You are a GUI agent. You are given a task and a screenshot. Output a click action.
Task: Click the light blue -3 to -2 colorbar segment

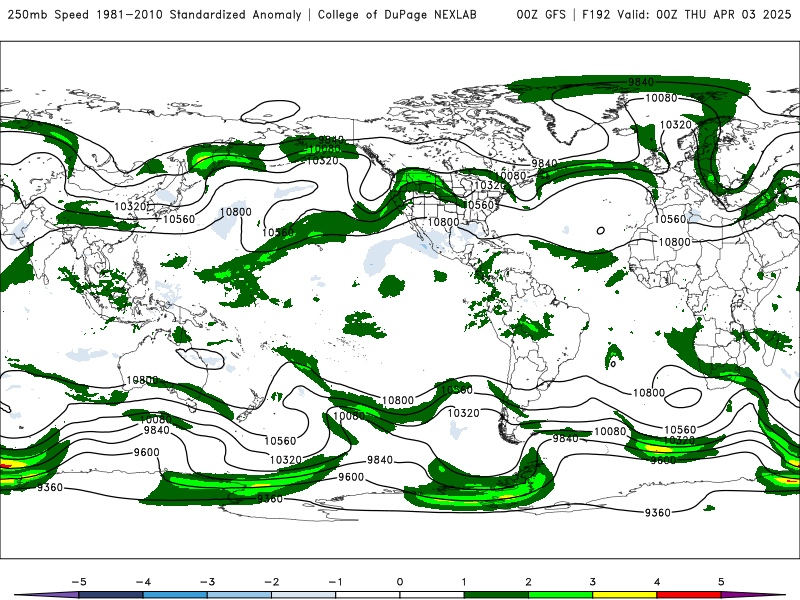click(x=239, y=595)
